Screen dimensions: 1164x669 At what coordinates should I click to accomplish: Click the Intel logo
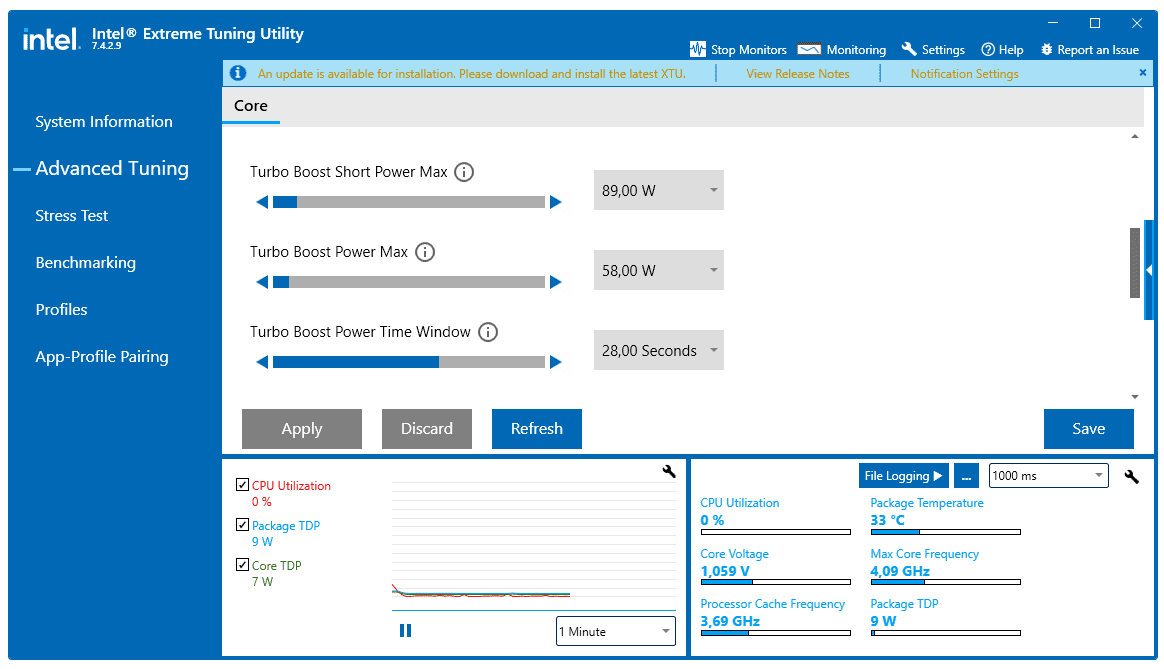[x=50, y=38]
